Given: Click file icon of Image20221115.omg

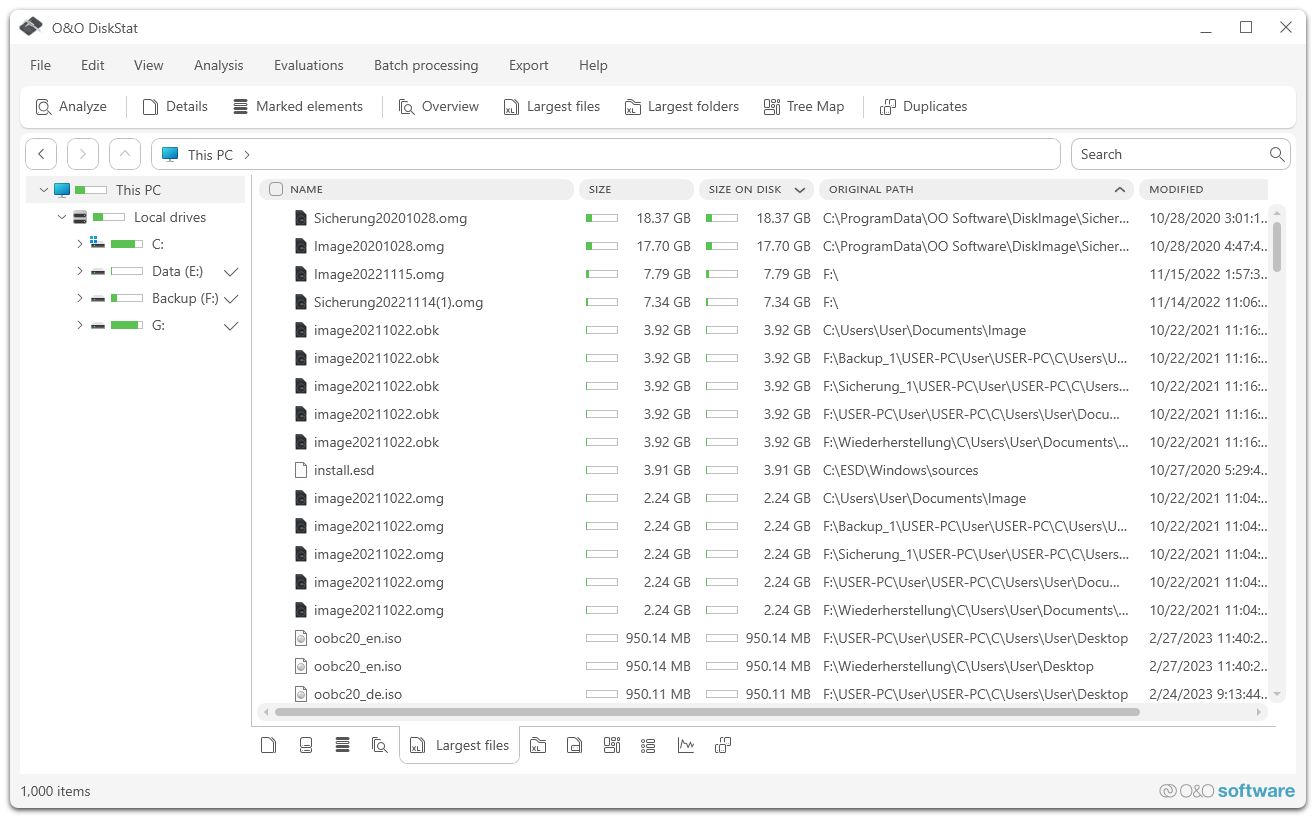Looking at the screenshot, I should [x=300, y=274].
